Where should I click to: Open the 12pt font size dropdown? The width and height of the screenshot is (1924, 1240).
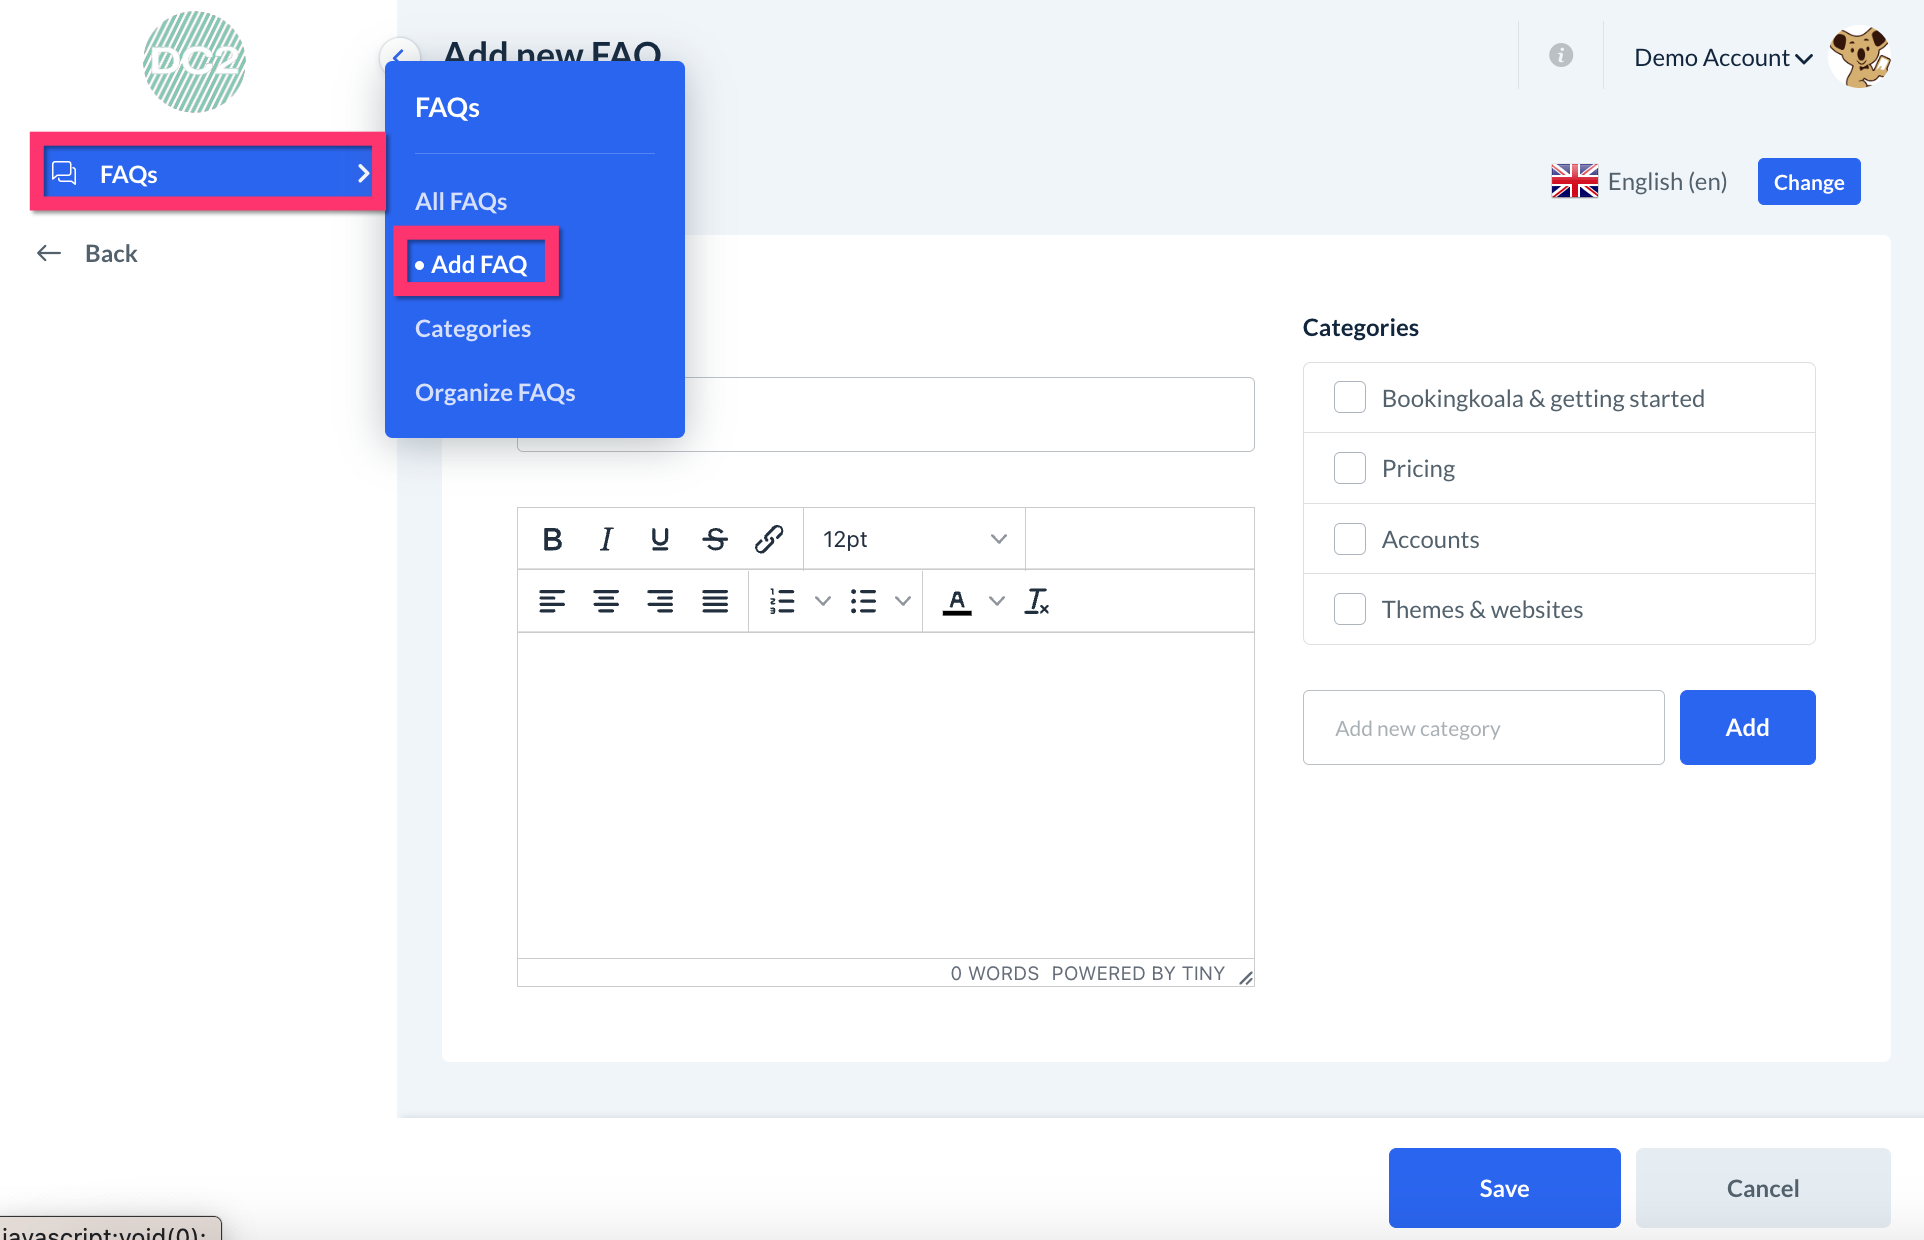click(914, 540)
